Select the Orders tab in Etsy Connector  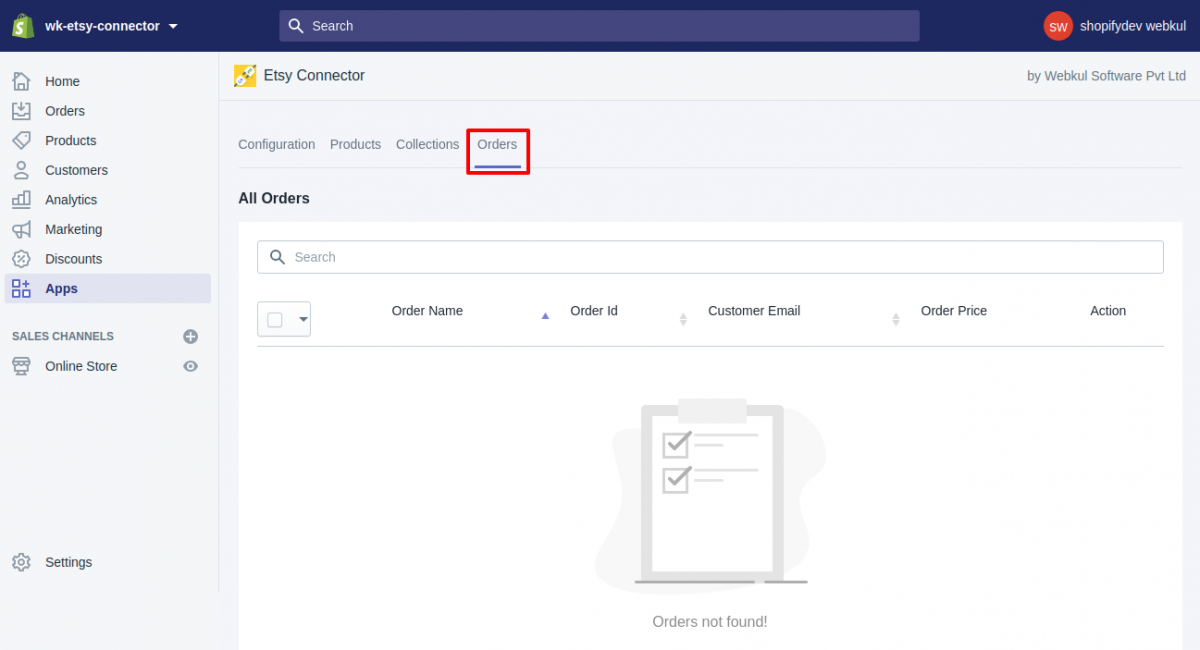[x=497, y=144]
